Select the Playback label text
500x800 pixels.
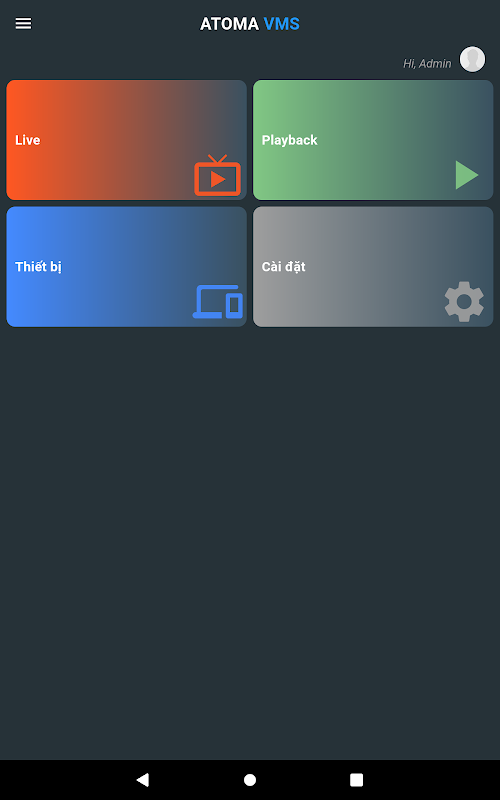pos(289,140)
